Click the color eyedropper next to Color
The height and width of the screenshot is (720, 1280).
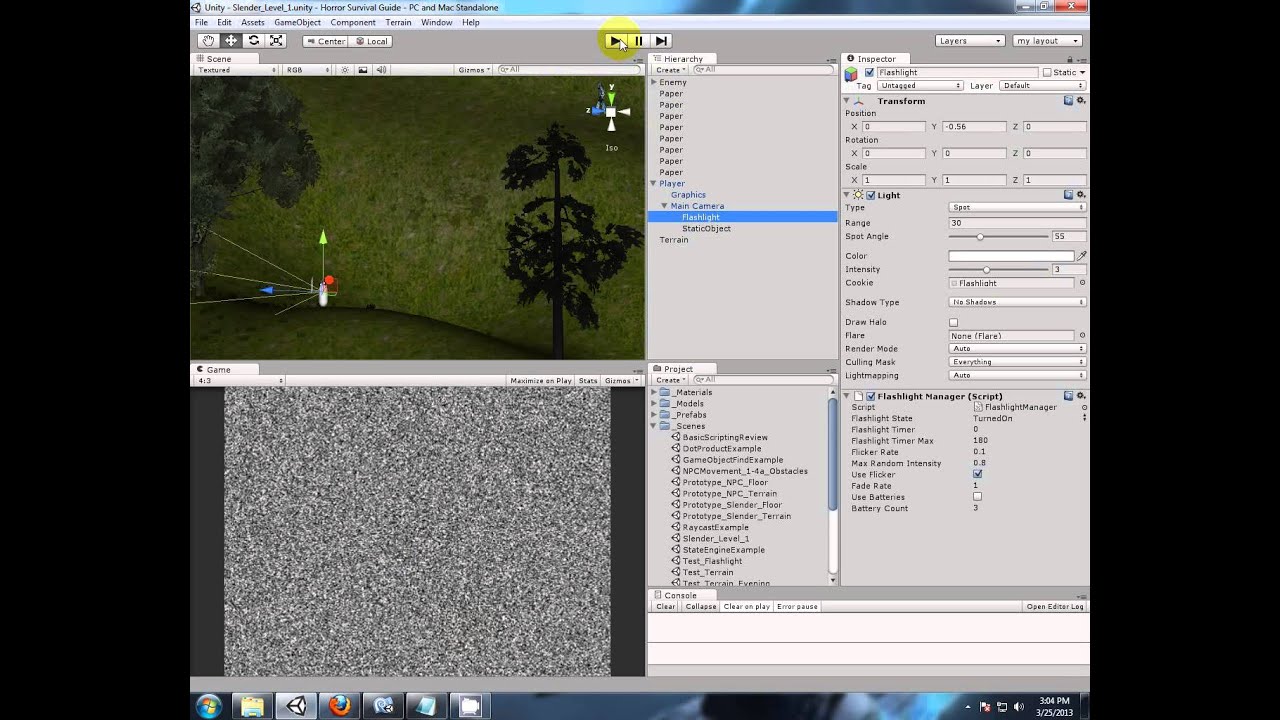[1081, 256]
